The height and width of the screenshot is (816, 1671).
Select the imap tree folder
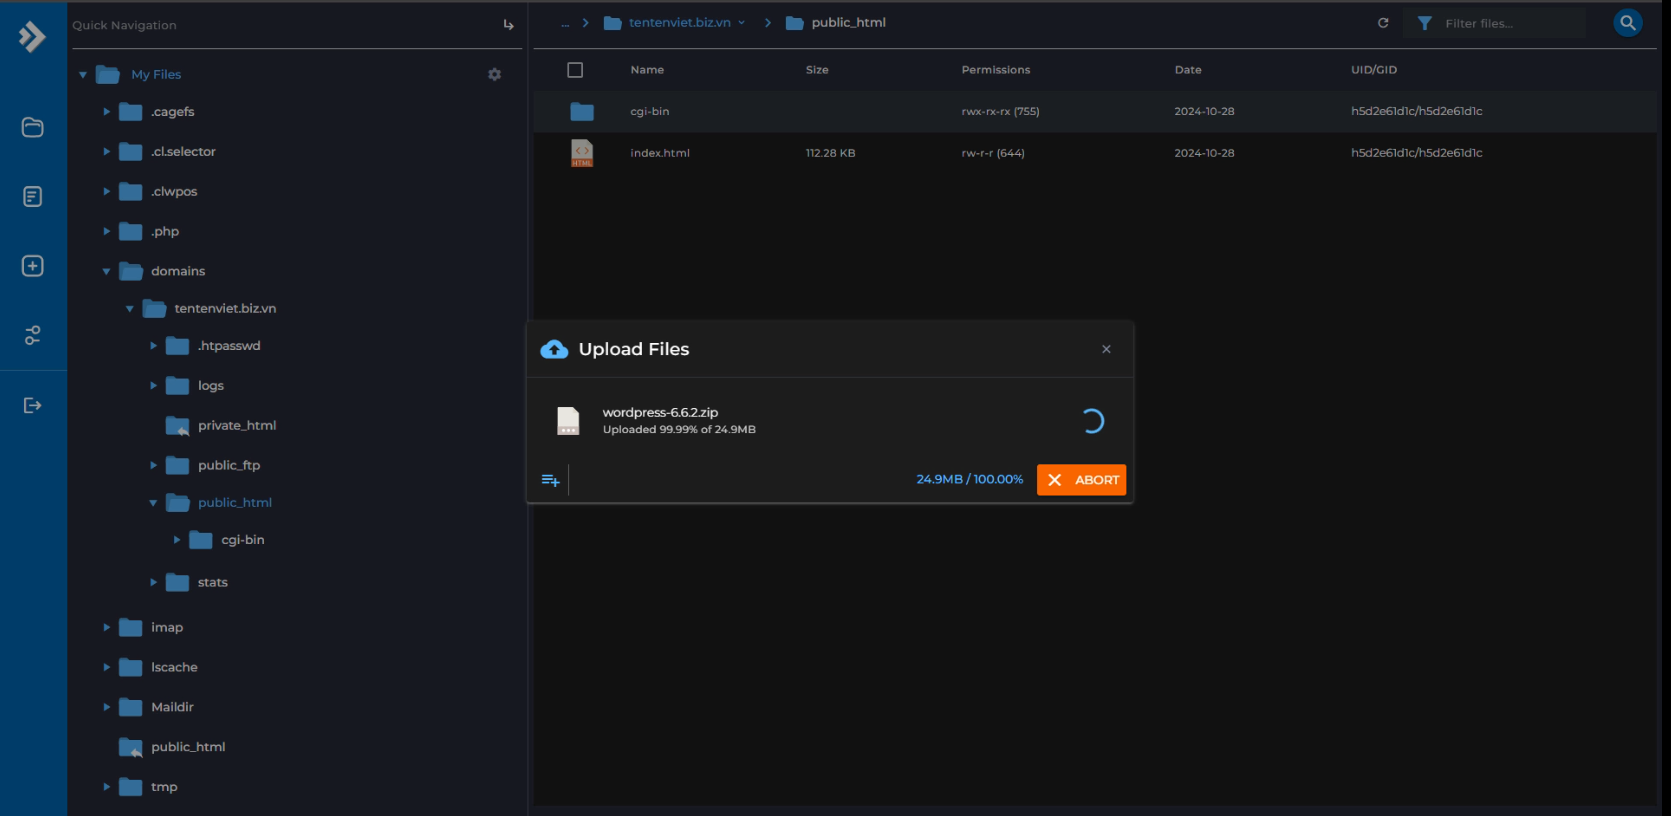pyautogui.click(x=167, y=628)
